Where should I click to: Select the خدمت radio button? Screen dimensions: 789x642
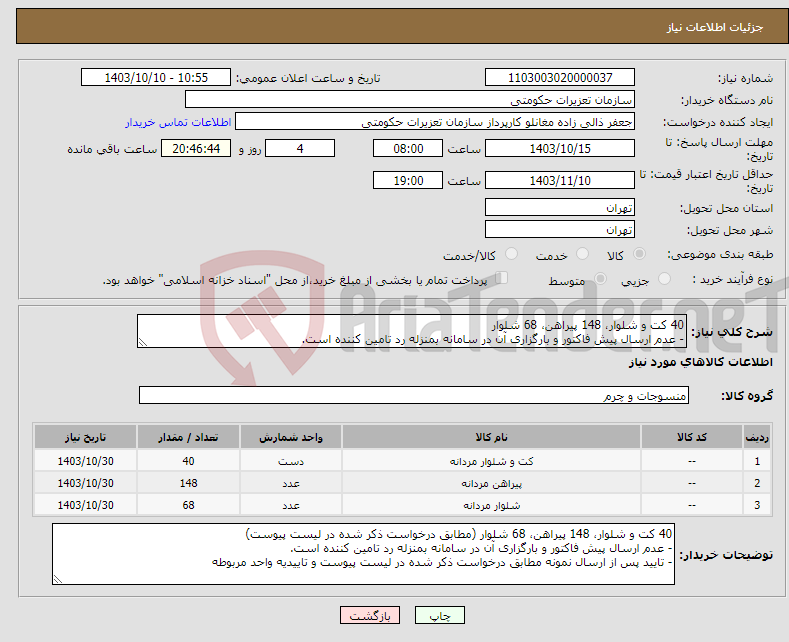tap(582, 254)
